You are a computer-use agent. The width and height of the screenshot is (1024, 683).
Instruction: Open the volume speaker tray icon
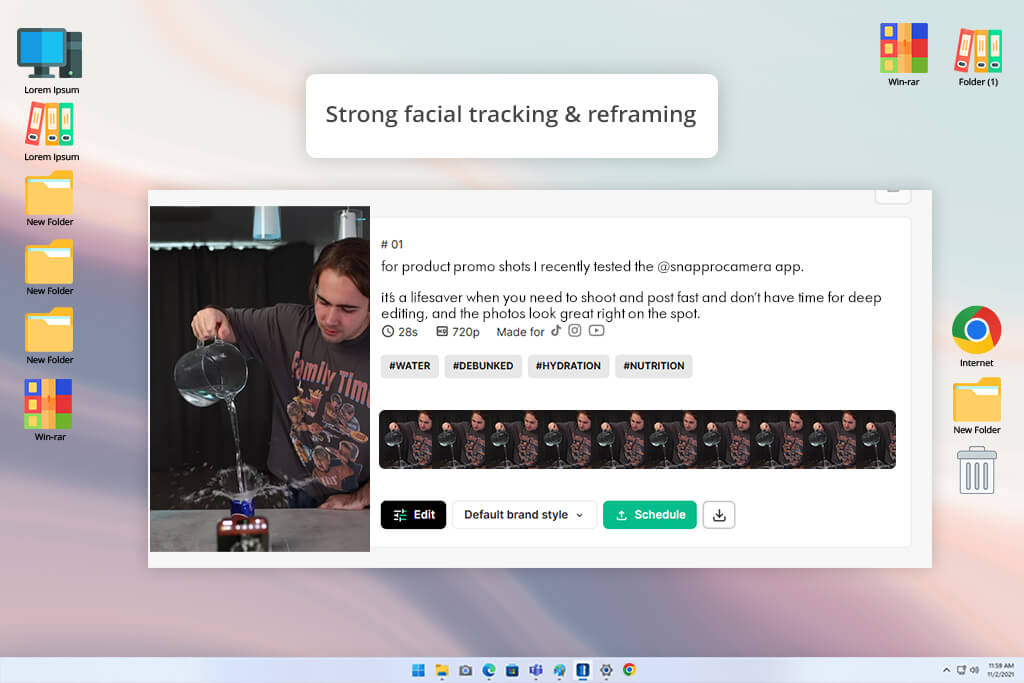click(x=974, y=670)
